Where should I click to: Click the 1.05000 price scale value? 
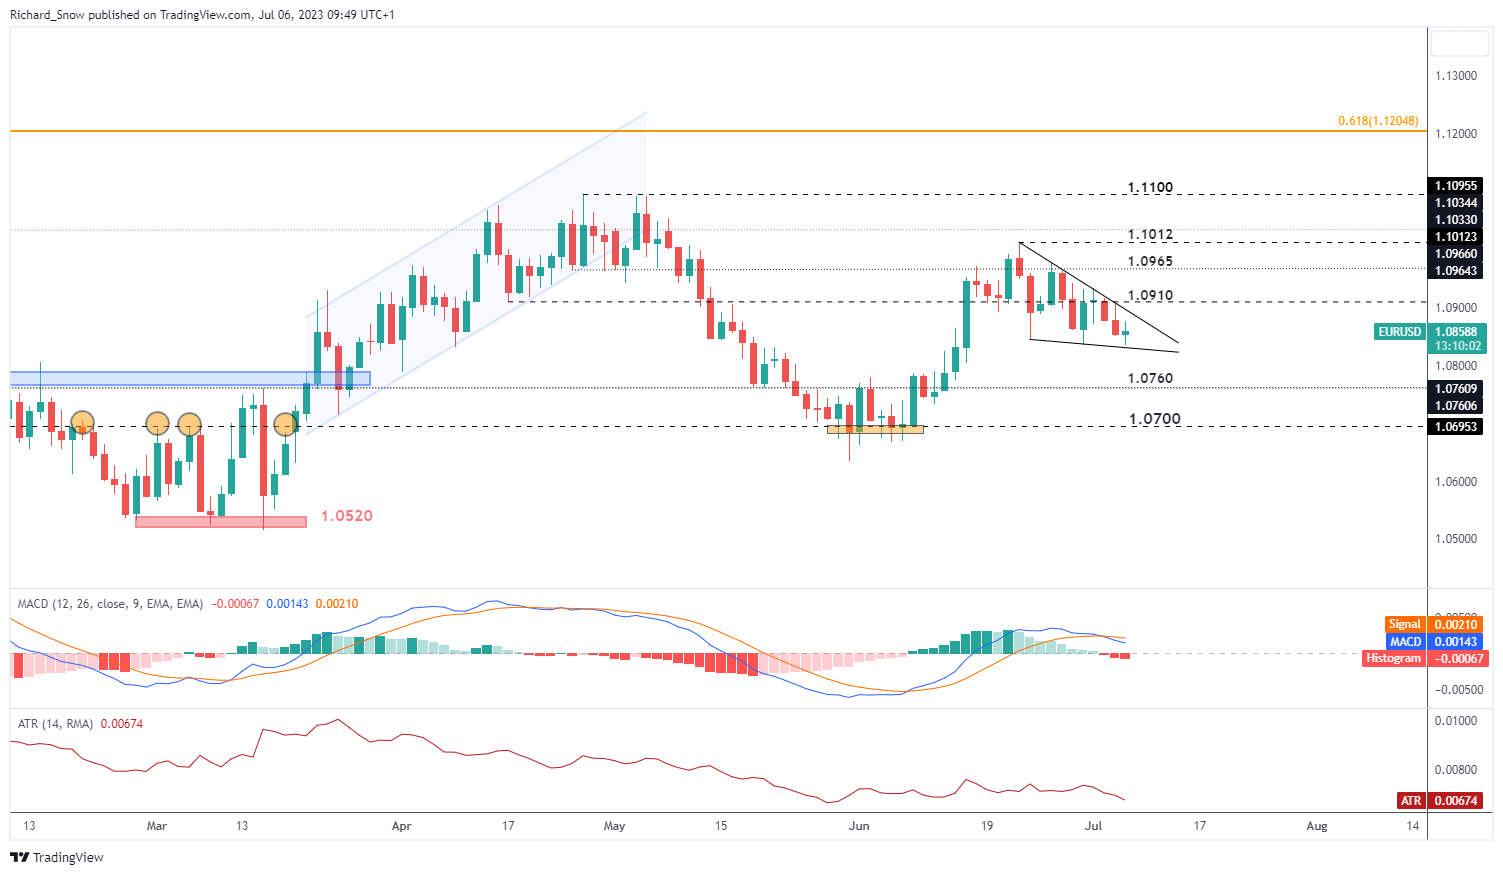(1456, 539)
